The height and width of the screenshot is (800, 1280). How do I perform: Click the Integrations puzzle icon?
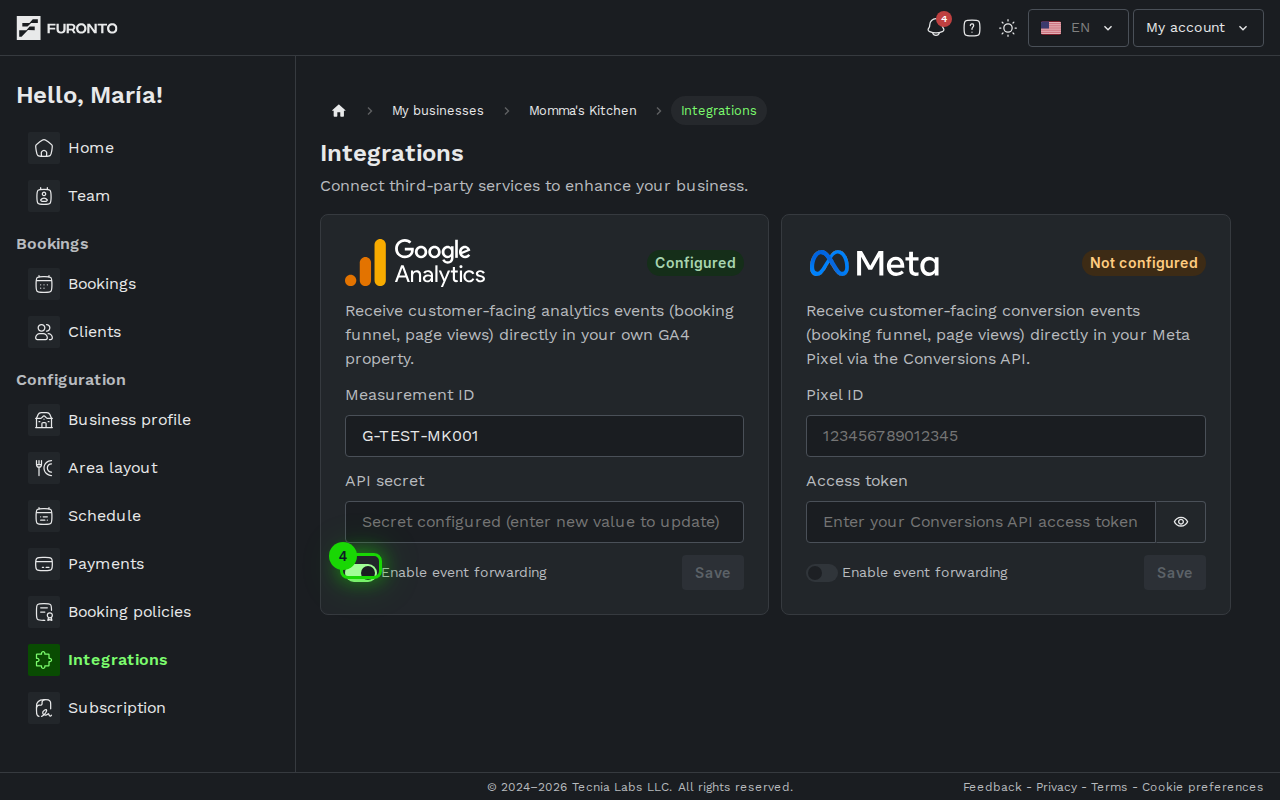44,660
